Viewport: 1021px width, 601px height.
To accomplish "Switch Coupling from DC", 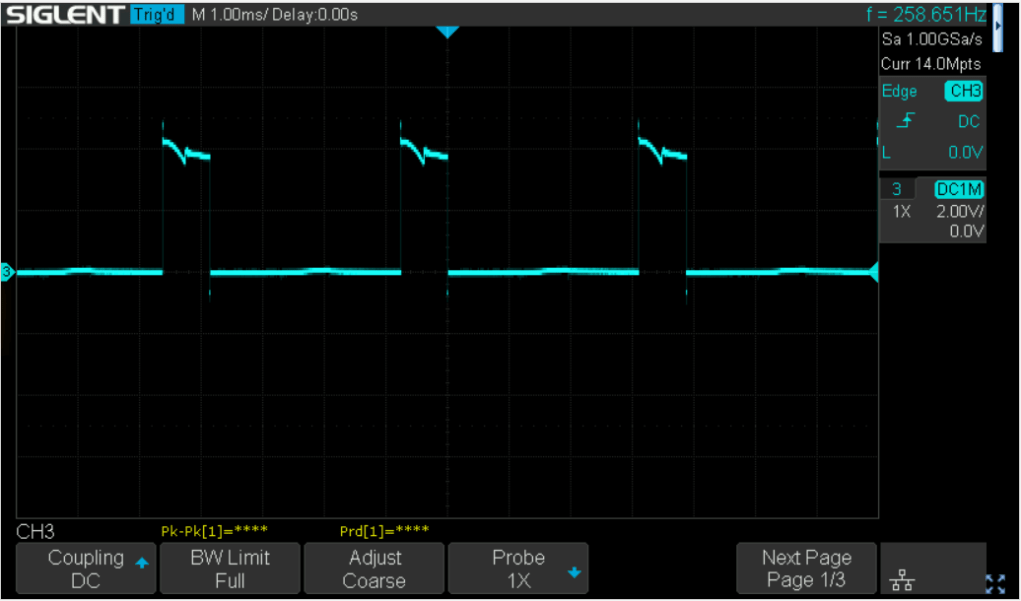I will [x=85, y=567].
